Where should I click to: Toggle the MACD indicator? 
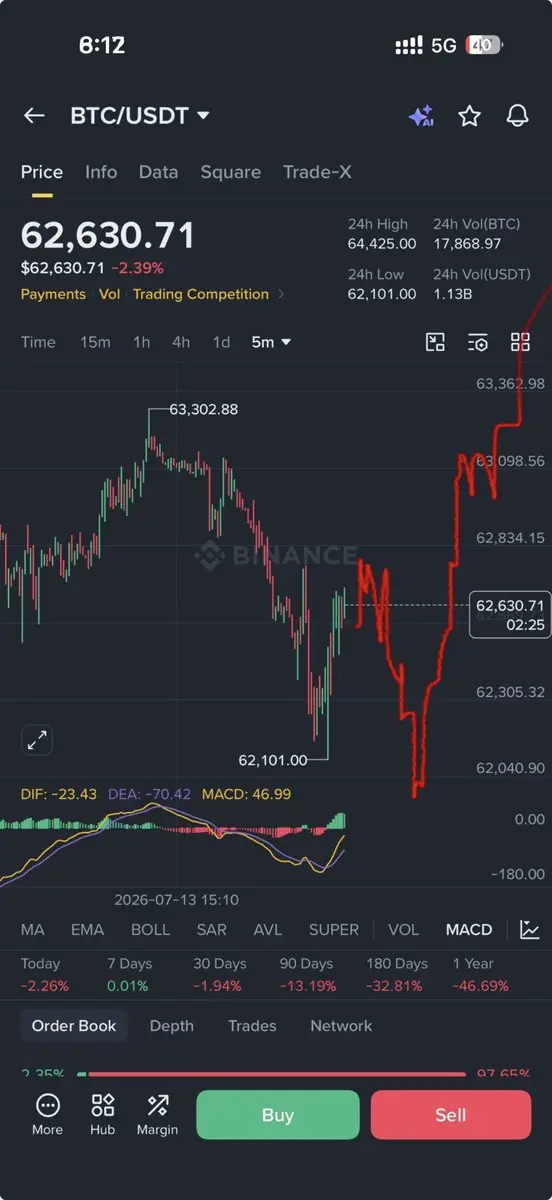pos(469,930)
